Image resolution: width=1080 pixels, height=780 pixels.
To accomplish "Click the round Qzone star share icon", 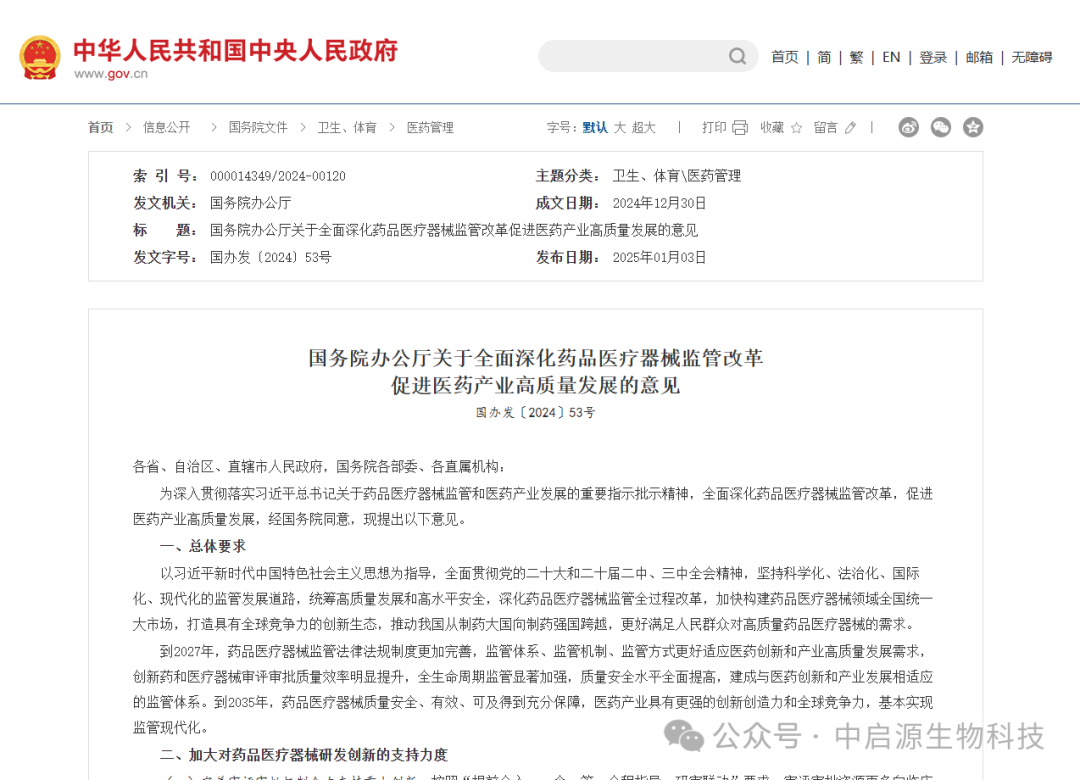I will (972, 127).
